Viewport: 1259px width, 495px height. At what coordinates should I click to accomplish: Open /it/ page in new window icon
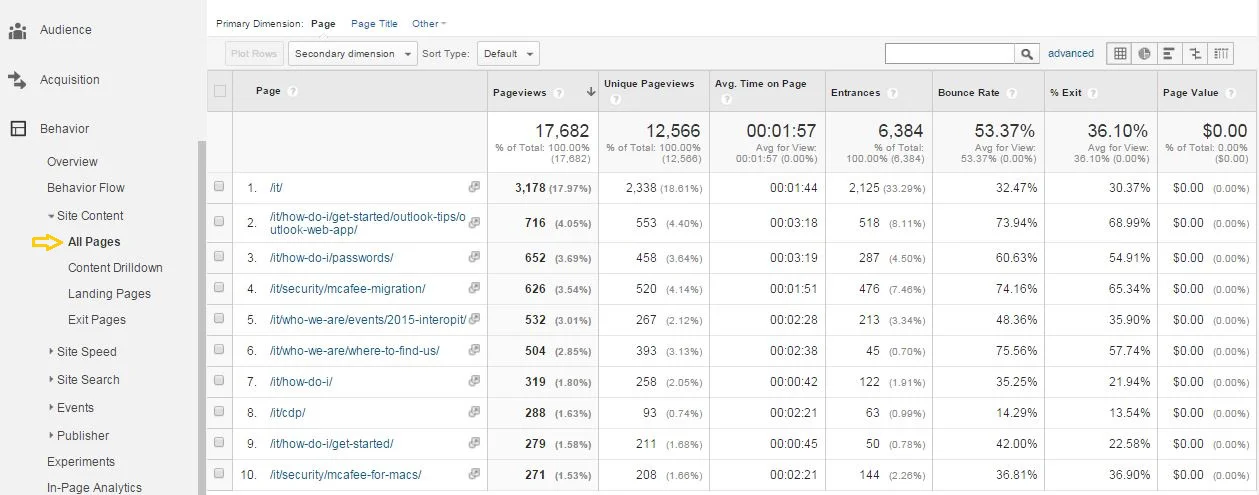pos(474,188)
